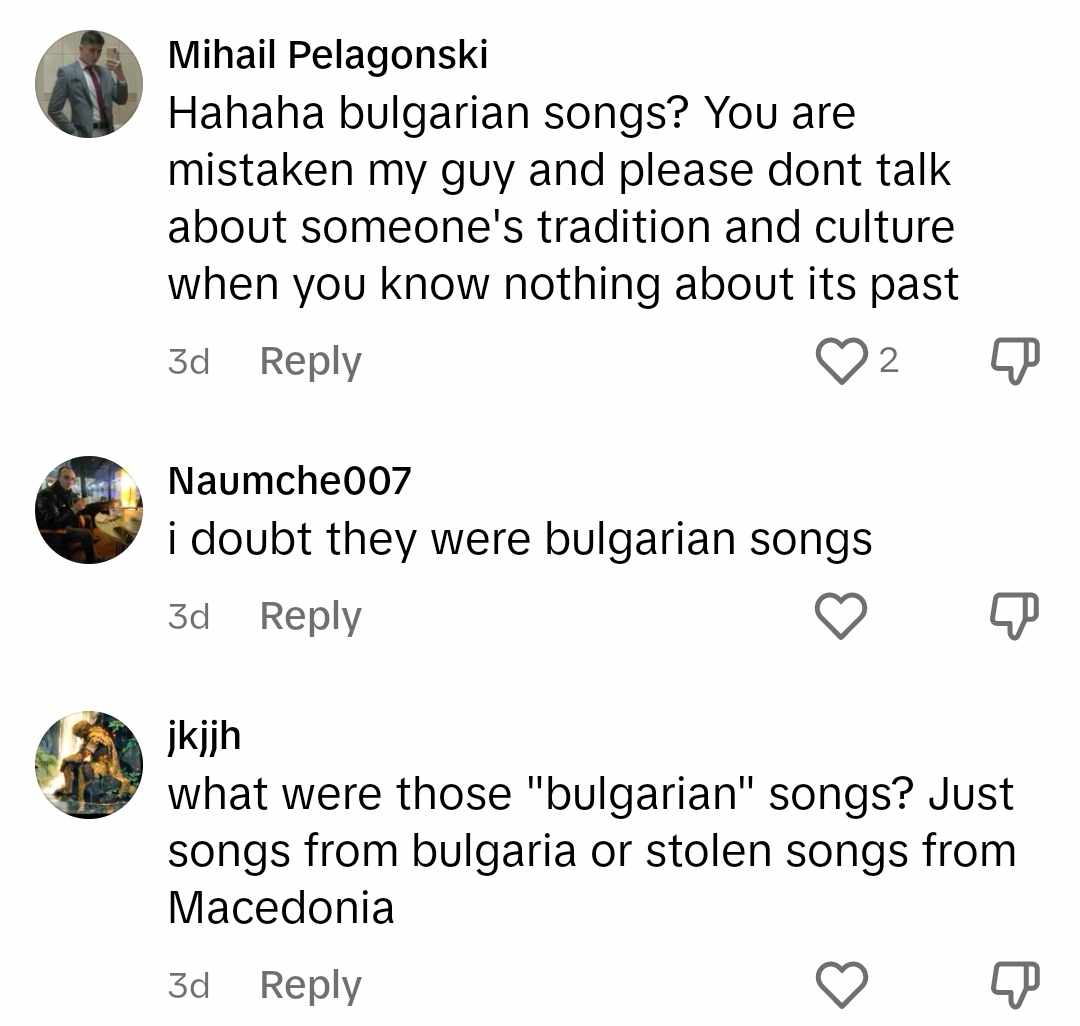
Task: Tap the username jkjjh
Action: pyautogui.click(x=204, y=738)
